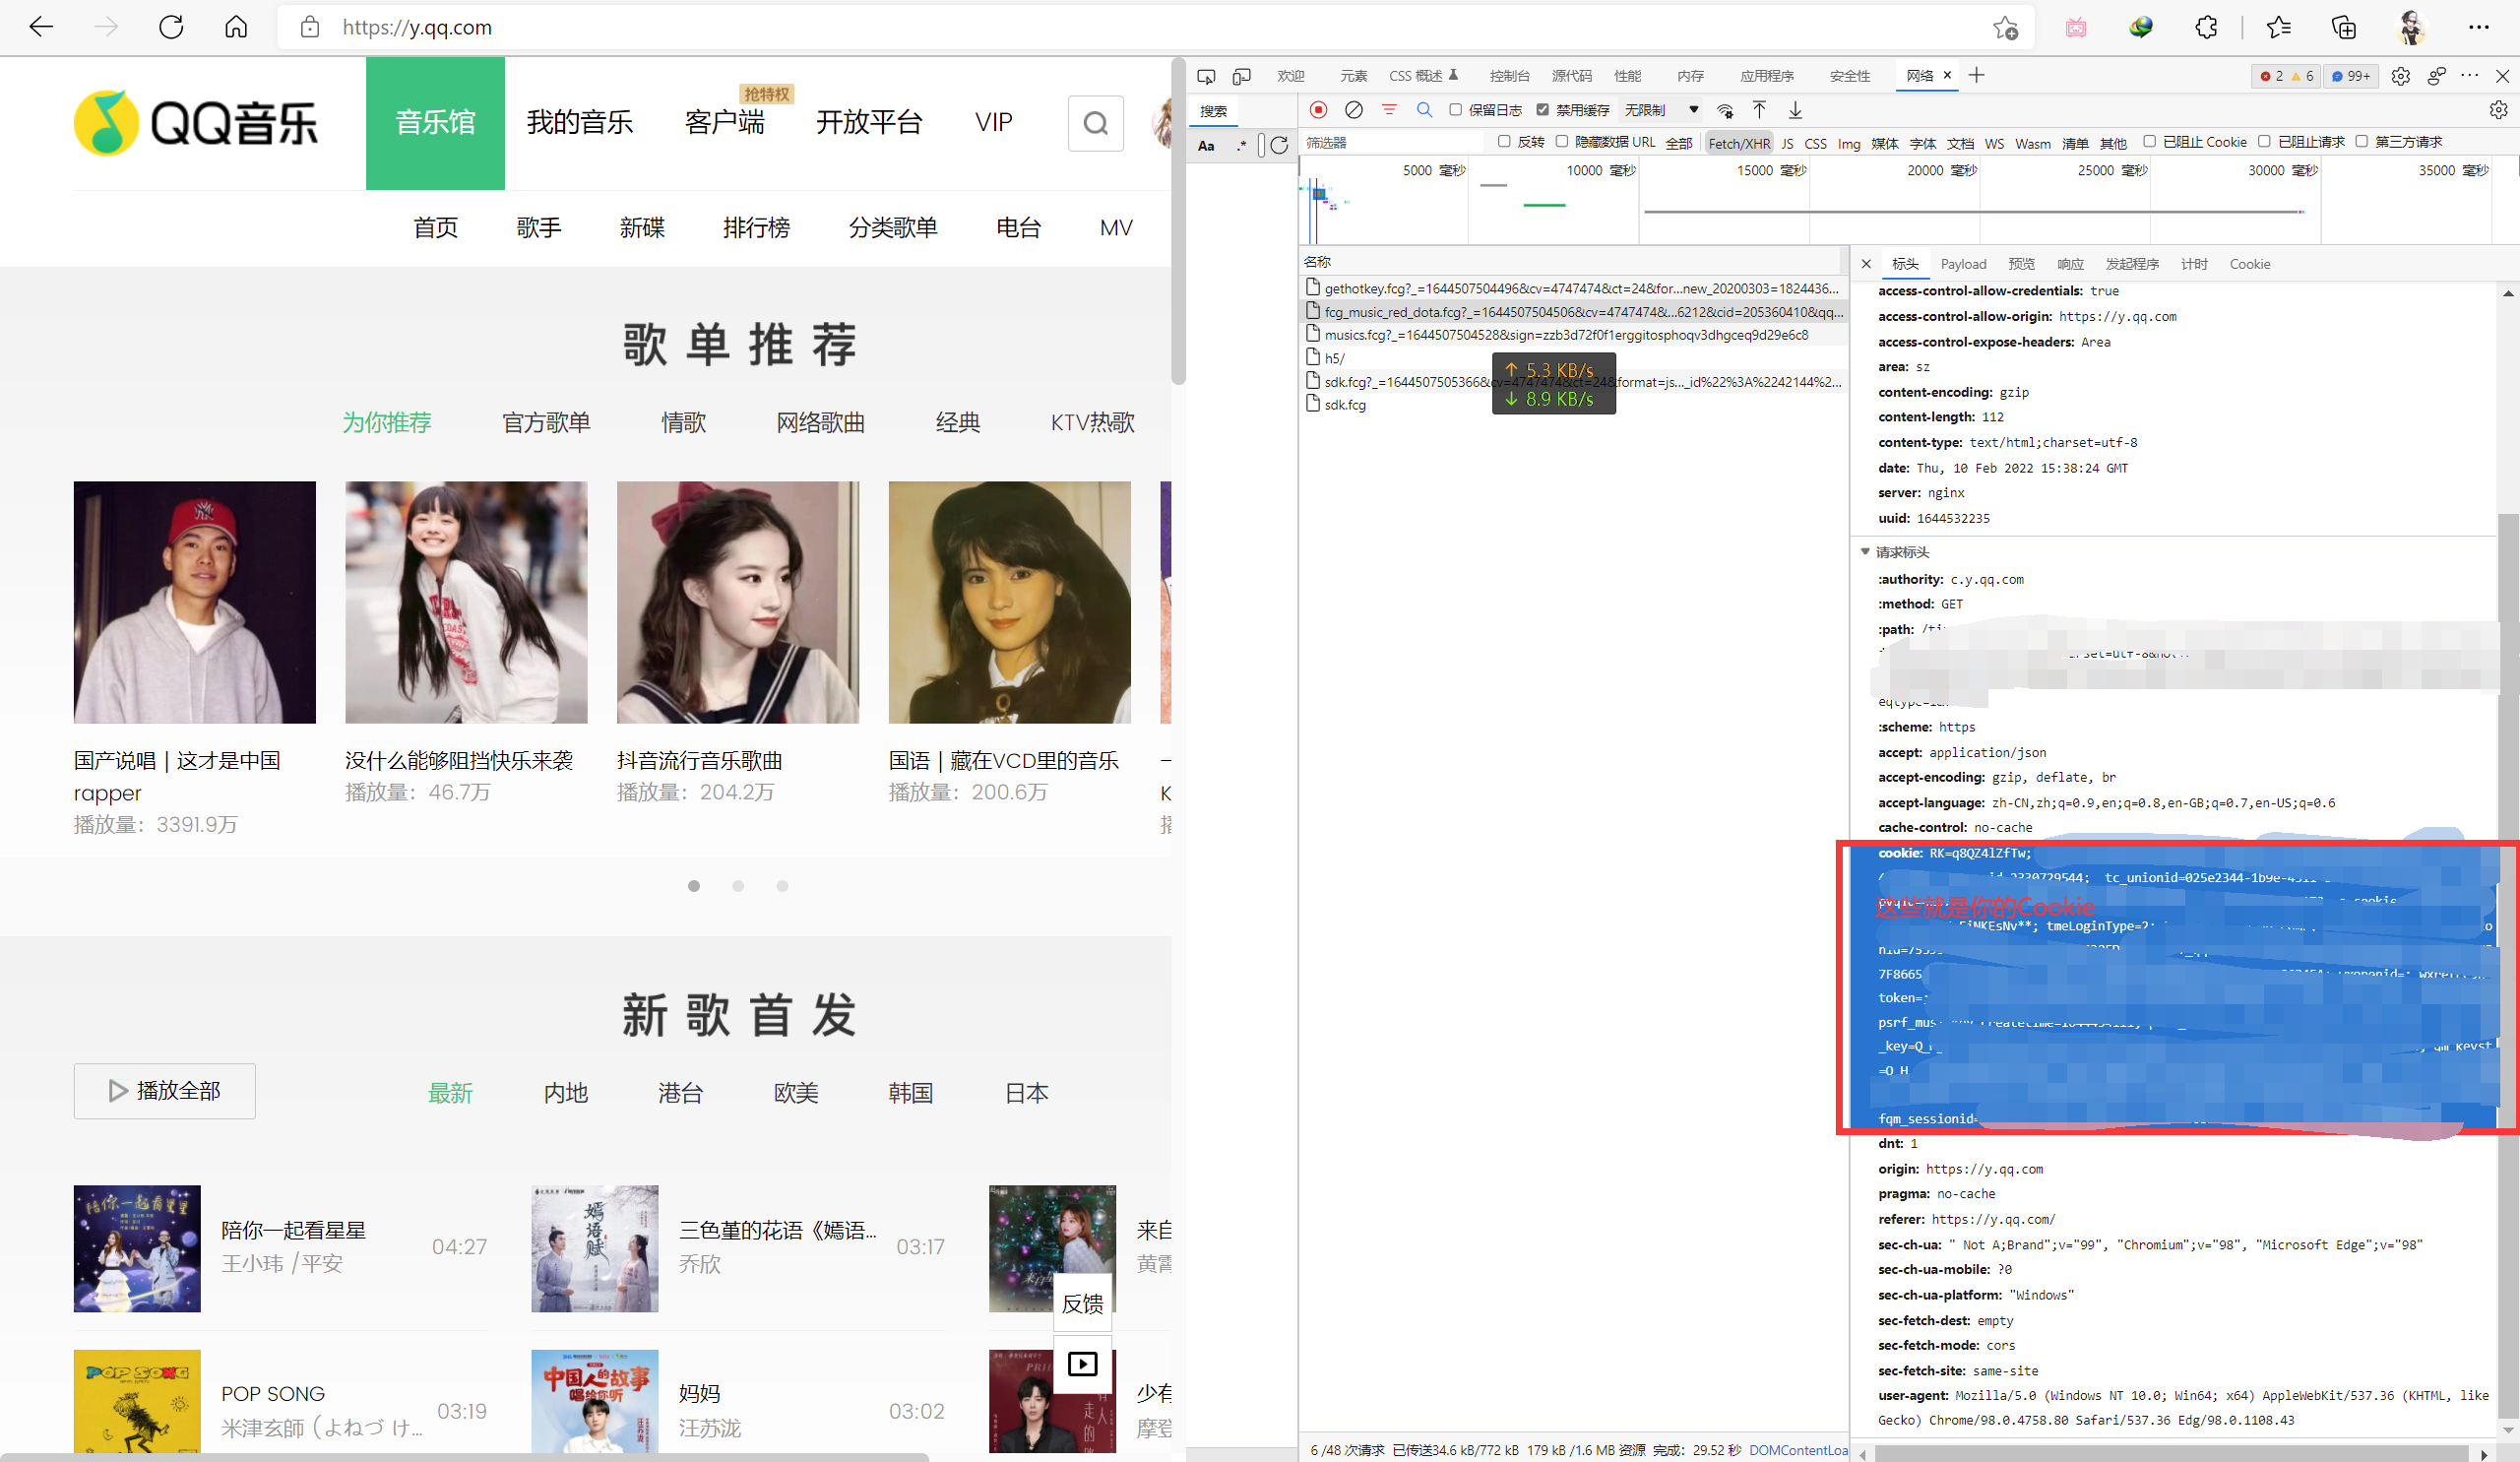Switch to the Payload tab
Image resolution: width=2520 pixels, height=1462 pixels.
click(x=1963, y=264)
